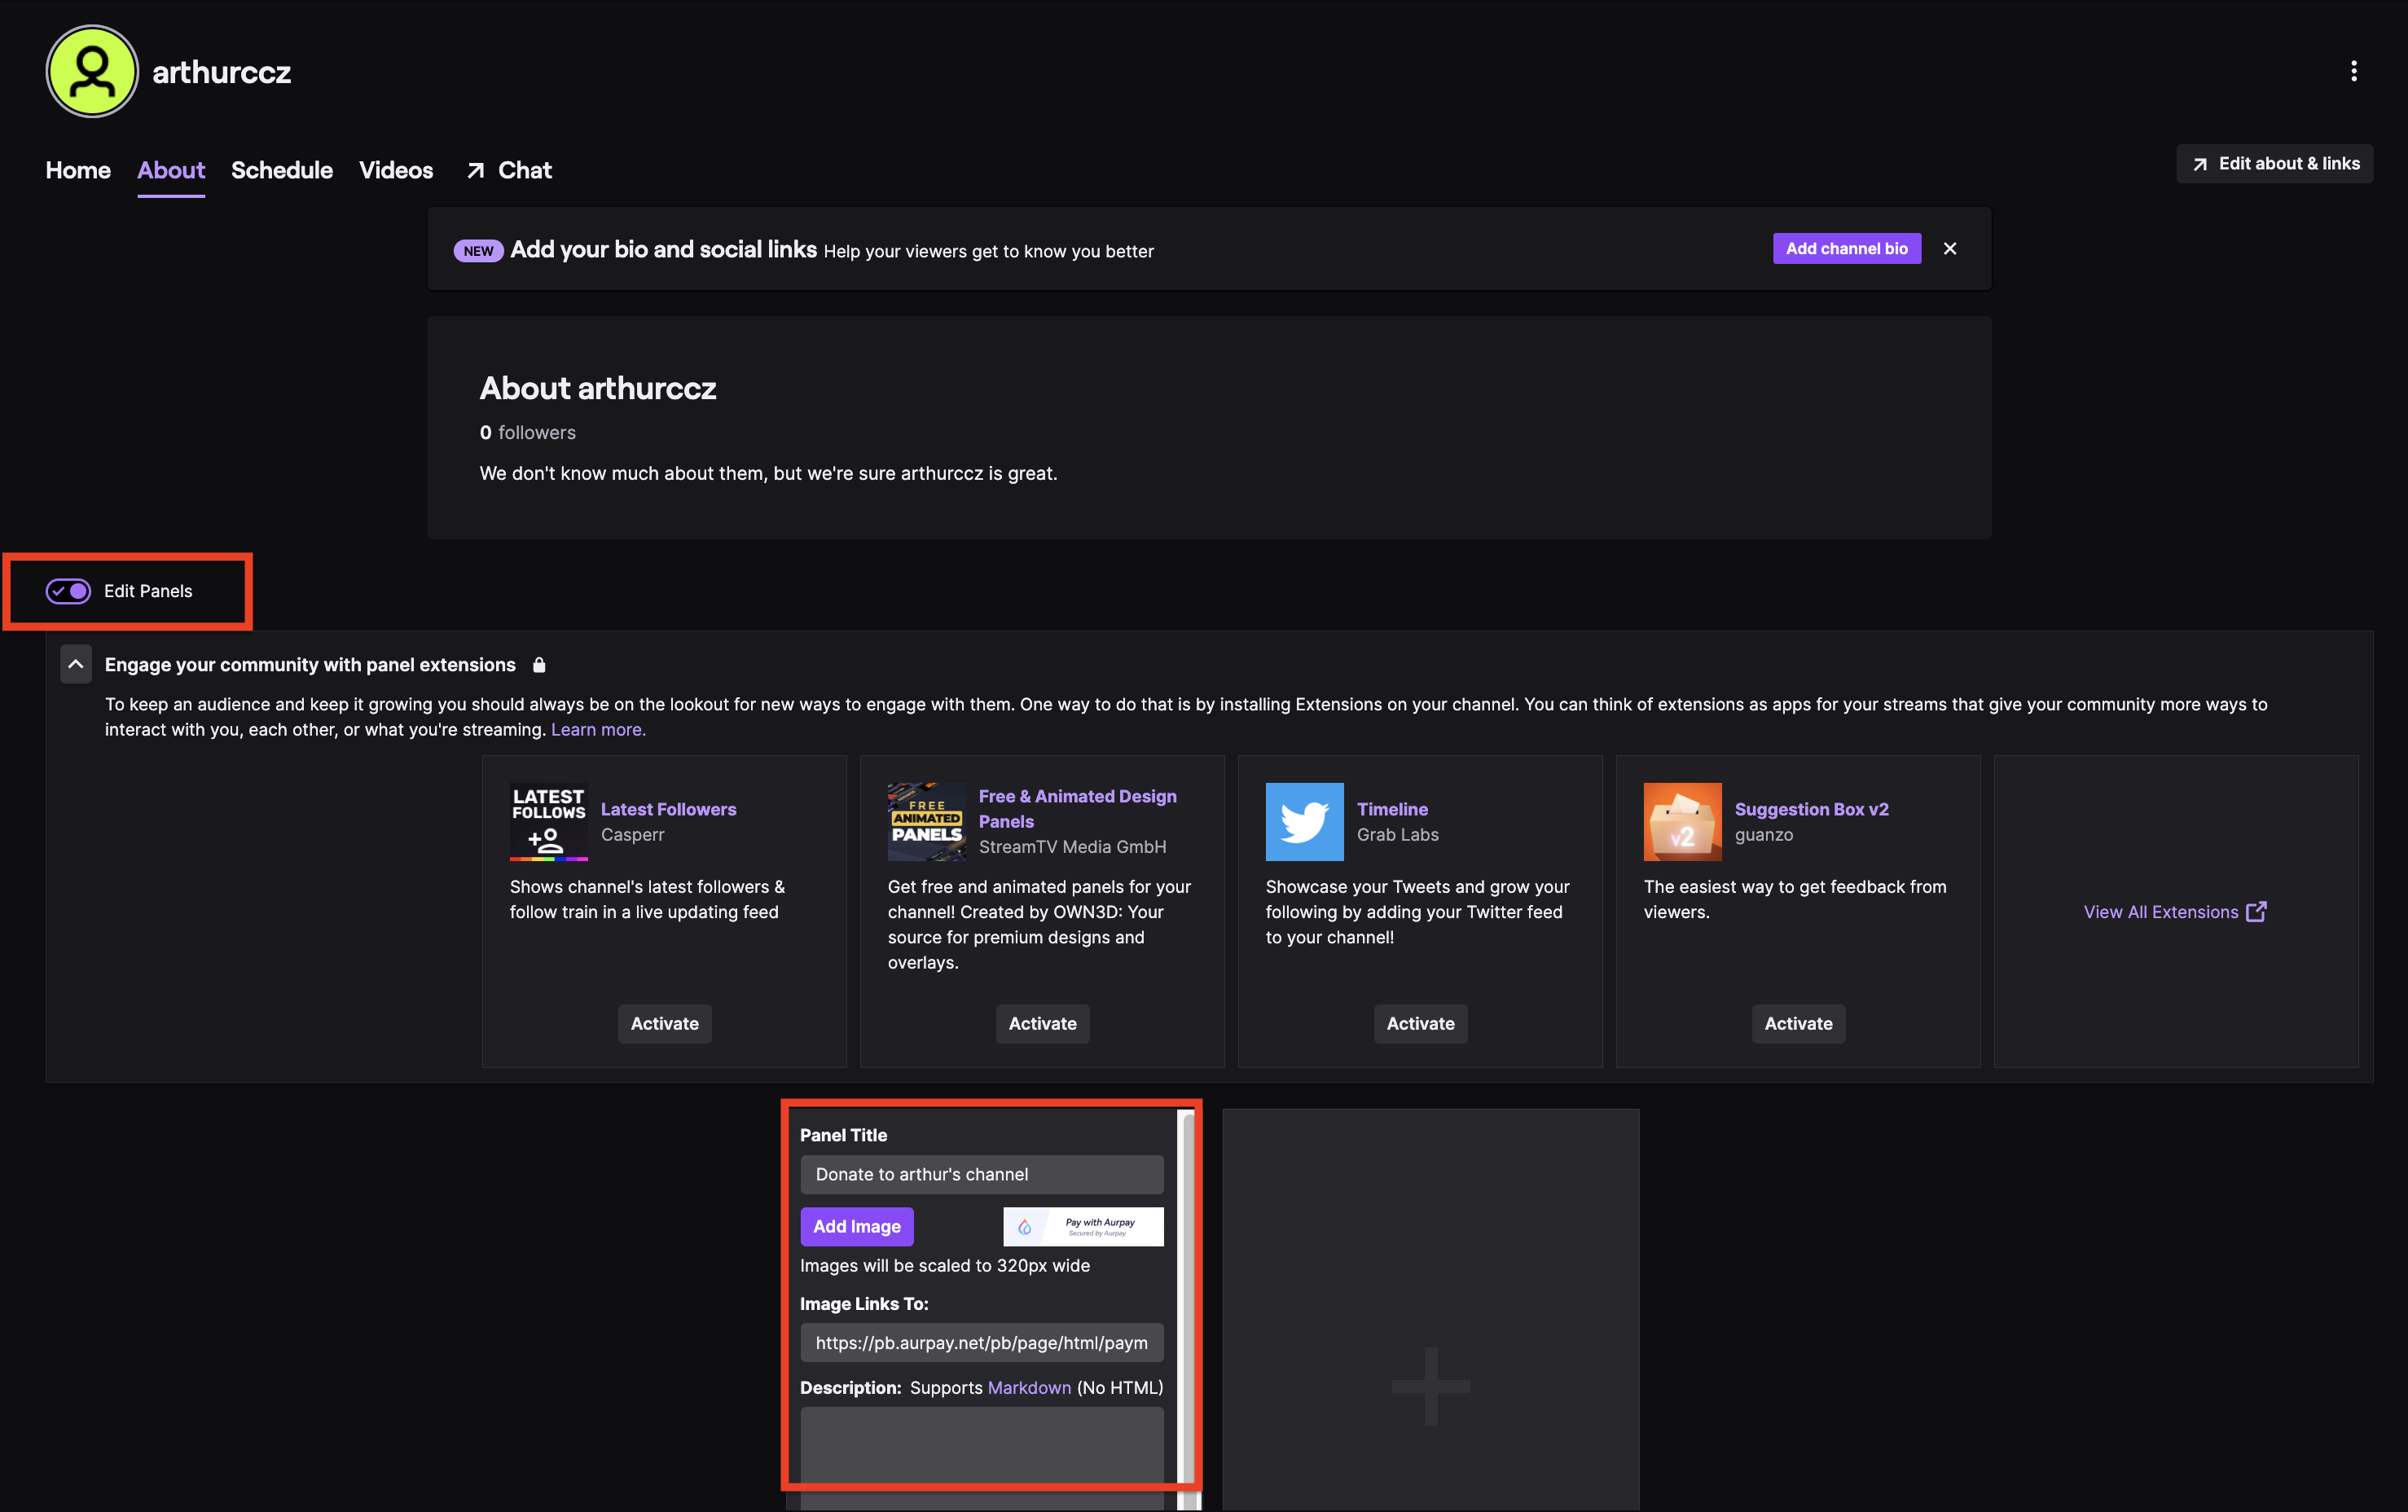Dismiss the bio banner with X

[x=1949, y=249]
